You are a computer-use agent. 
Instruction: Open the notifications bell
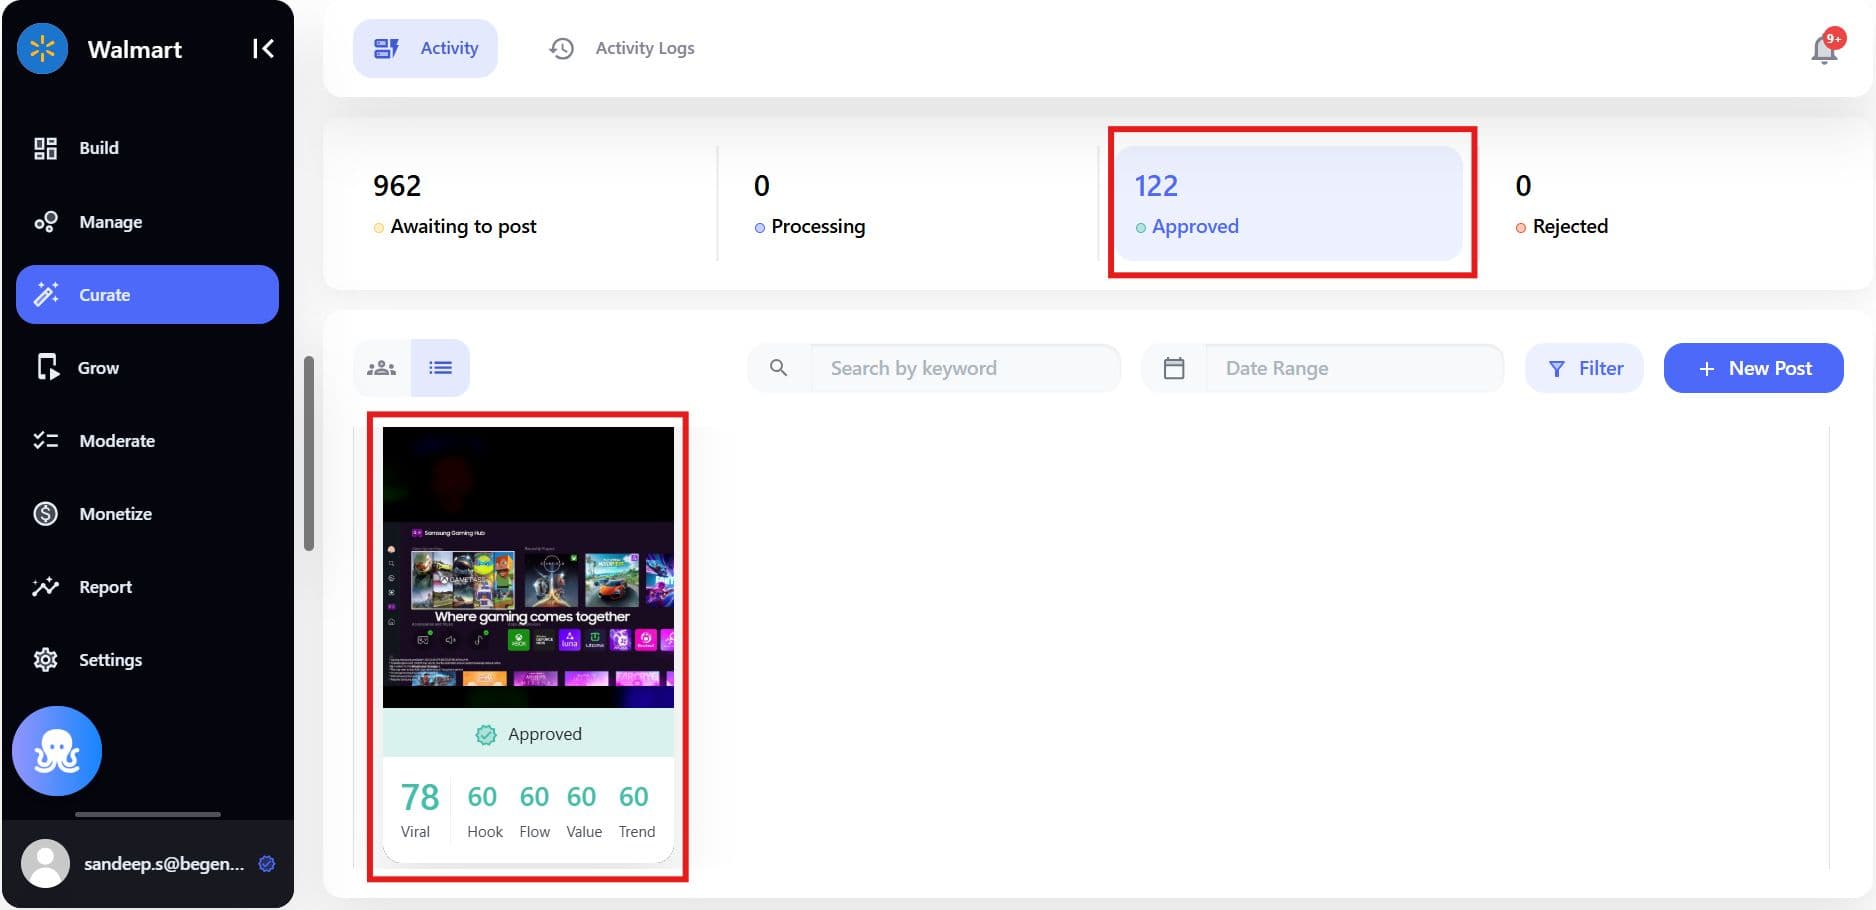(x=1825, y=49)
